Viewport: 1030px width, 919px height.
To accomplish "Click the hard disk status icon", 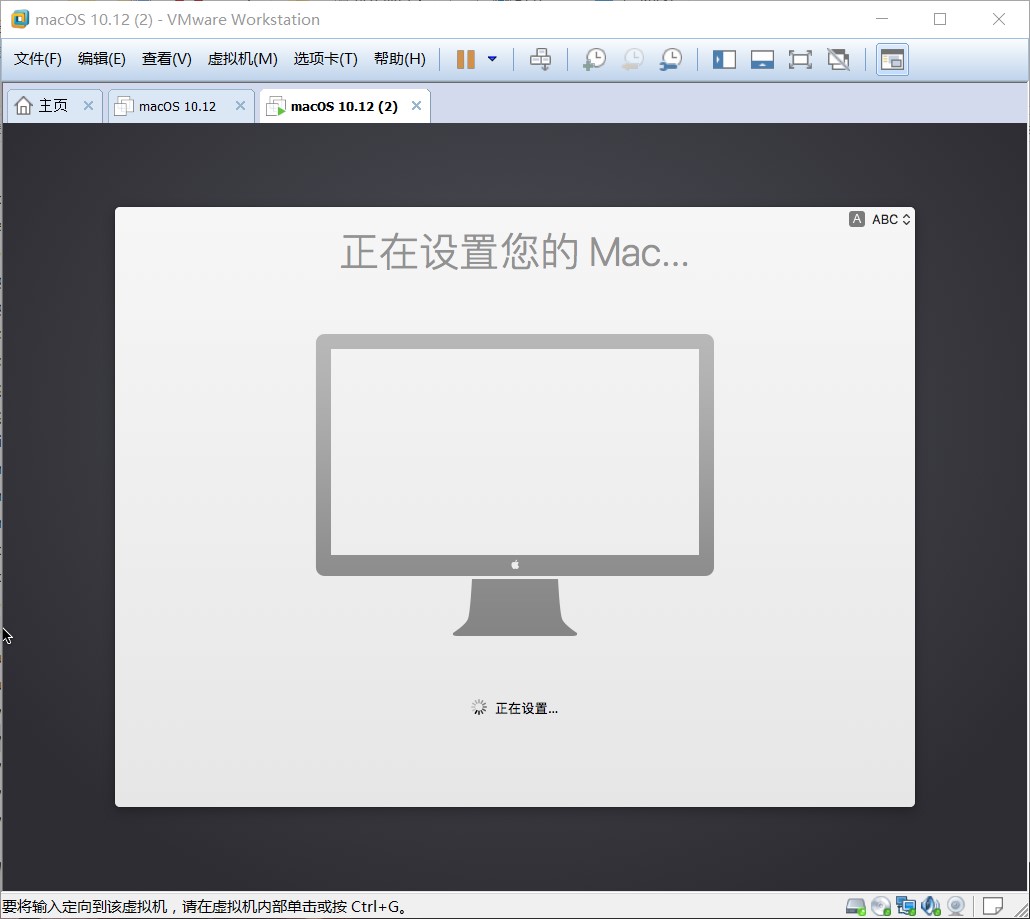I will pos(855,907).
